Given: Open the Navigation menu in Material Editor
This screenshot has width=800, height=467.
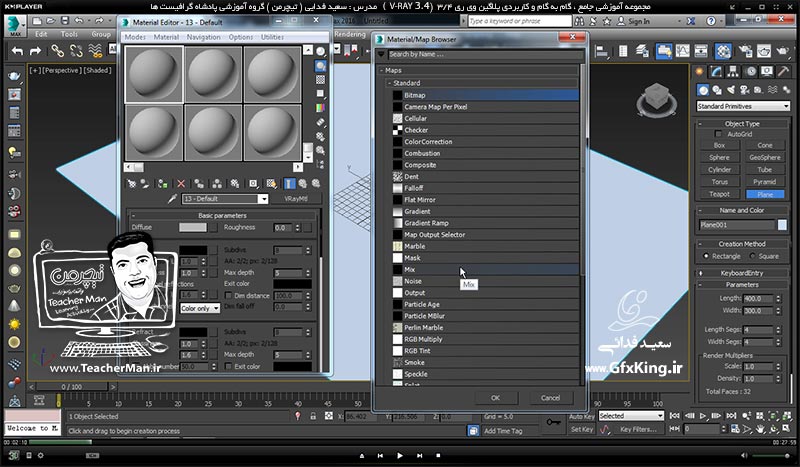Looking at the screenshot, I should (x=203, y=37).
